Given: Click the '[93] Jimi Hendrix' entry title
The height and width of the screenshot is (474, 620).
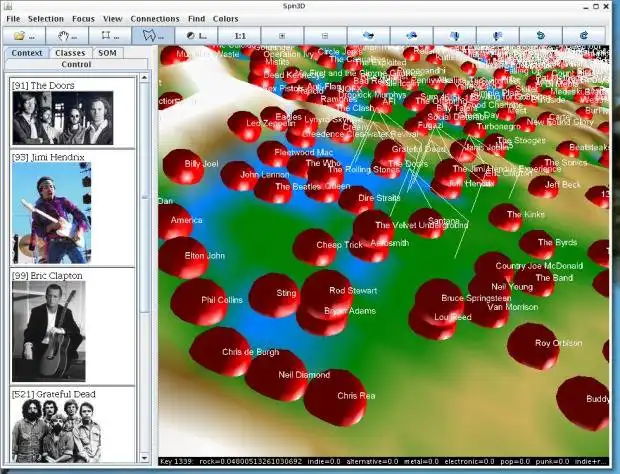Looking at the screenshot, I should (x=48, y=157).
